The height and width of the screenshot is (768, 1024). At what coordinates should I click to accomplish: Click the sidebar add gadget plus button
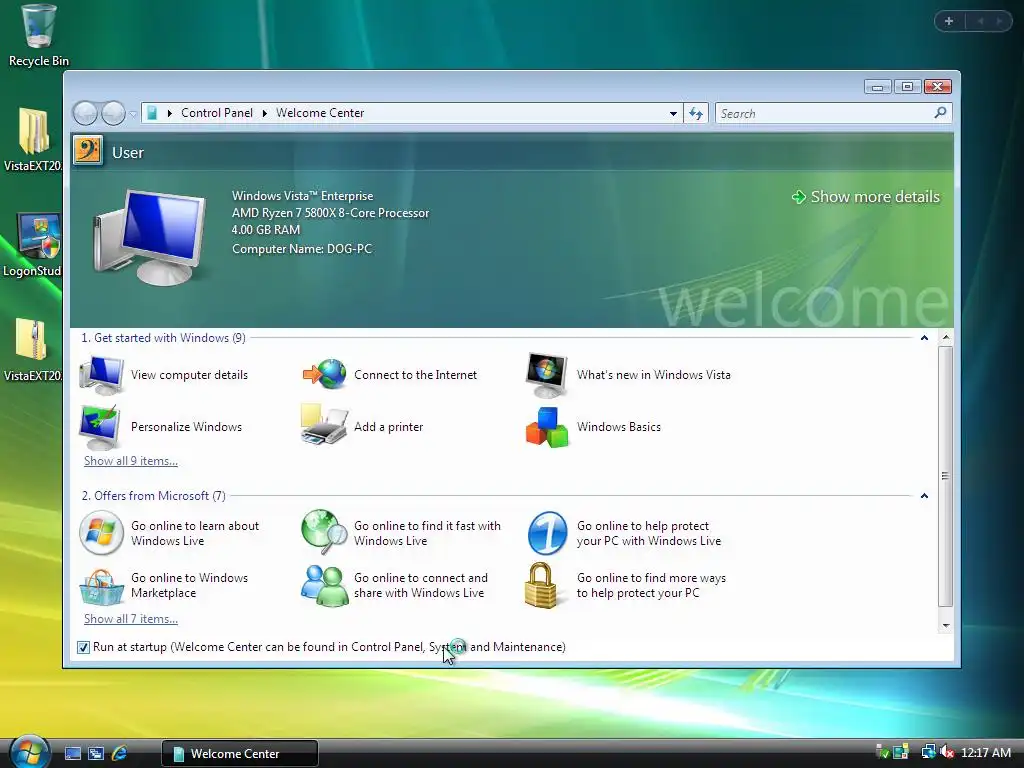pyautogui.click(x=949, y=22)
